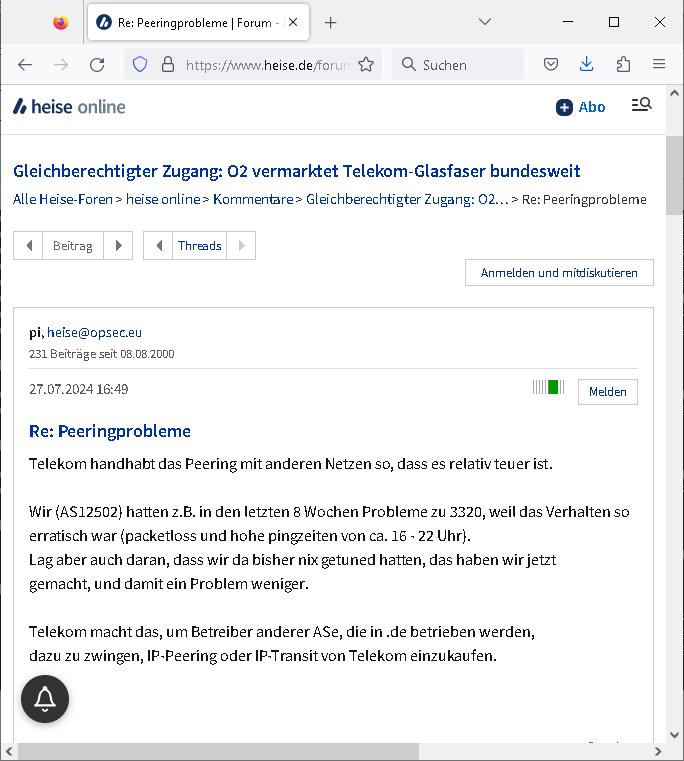This screenshot has height=761, width=684.
Task: Click the horizontal scrollbar left arrow
Action: [9, 752]
